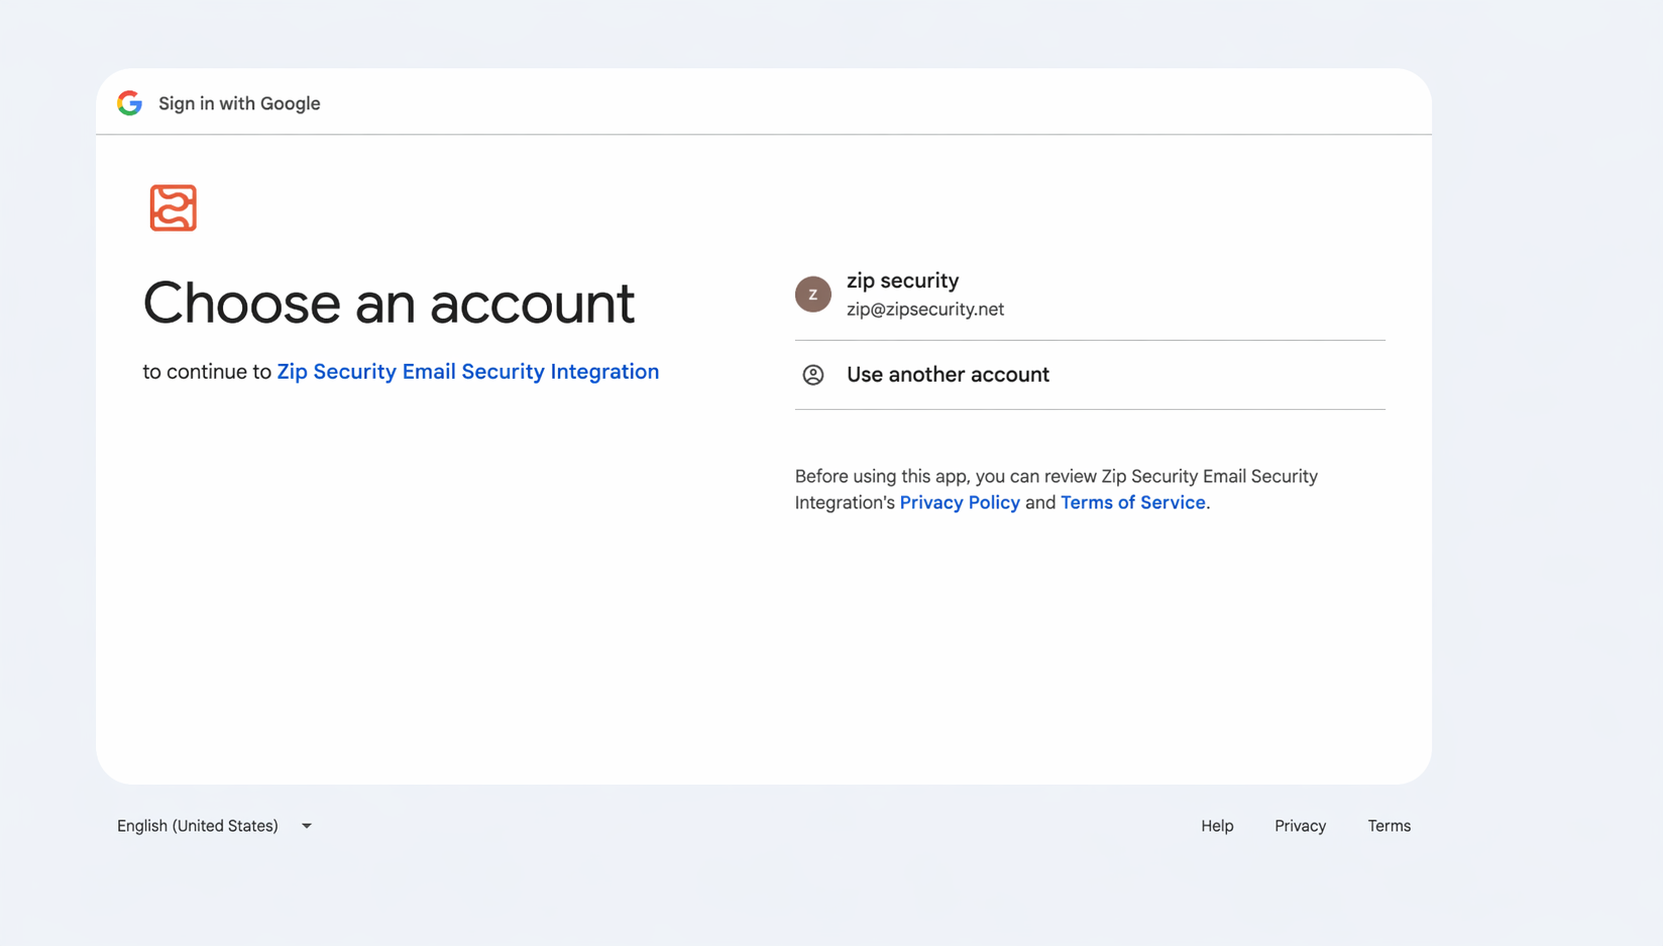
Task: Click the Google logo in the header
Action: tap(130, 103)
